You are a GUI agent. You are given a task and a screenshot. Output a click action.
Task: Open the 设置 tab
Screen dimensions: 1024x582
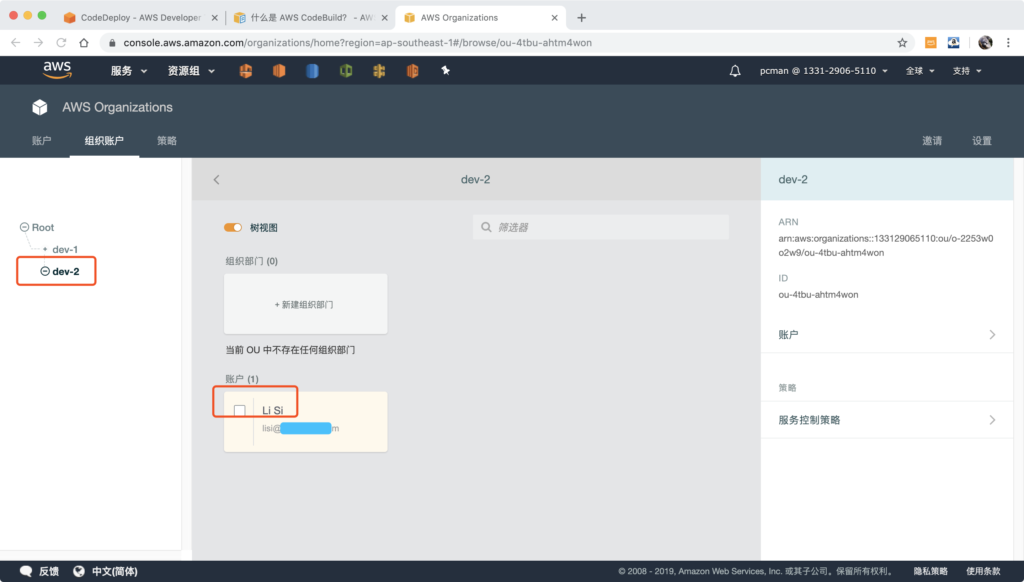[982, 140]
